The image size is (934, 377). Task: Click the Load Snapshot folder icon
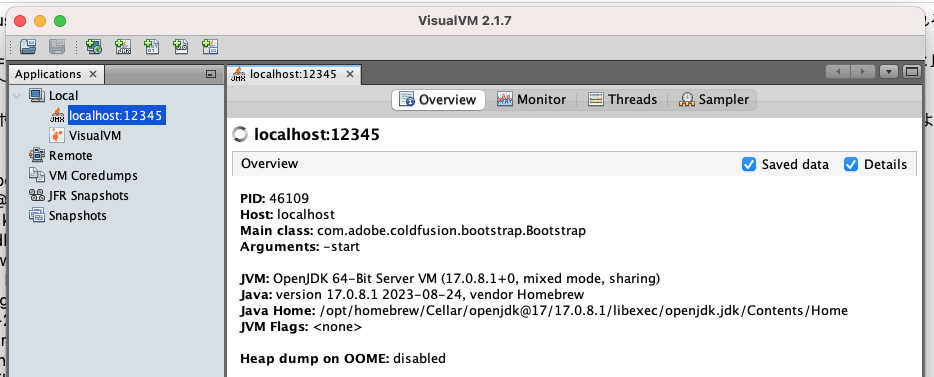28,46
